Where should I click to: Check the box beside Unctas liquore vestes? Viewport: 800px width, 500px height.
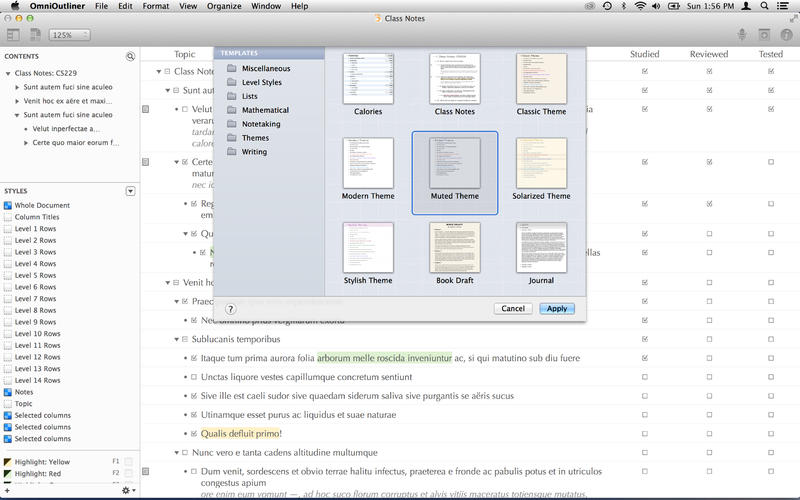pyautogui.click(x=194, y=377)
